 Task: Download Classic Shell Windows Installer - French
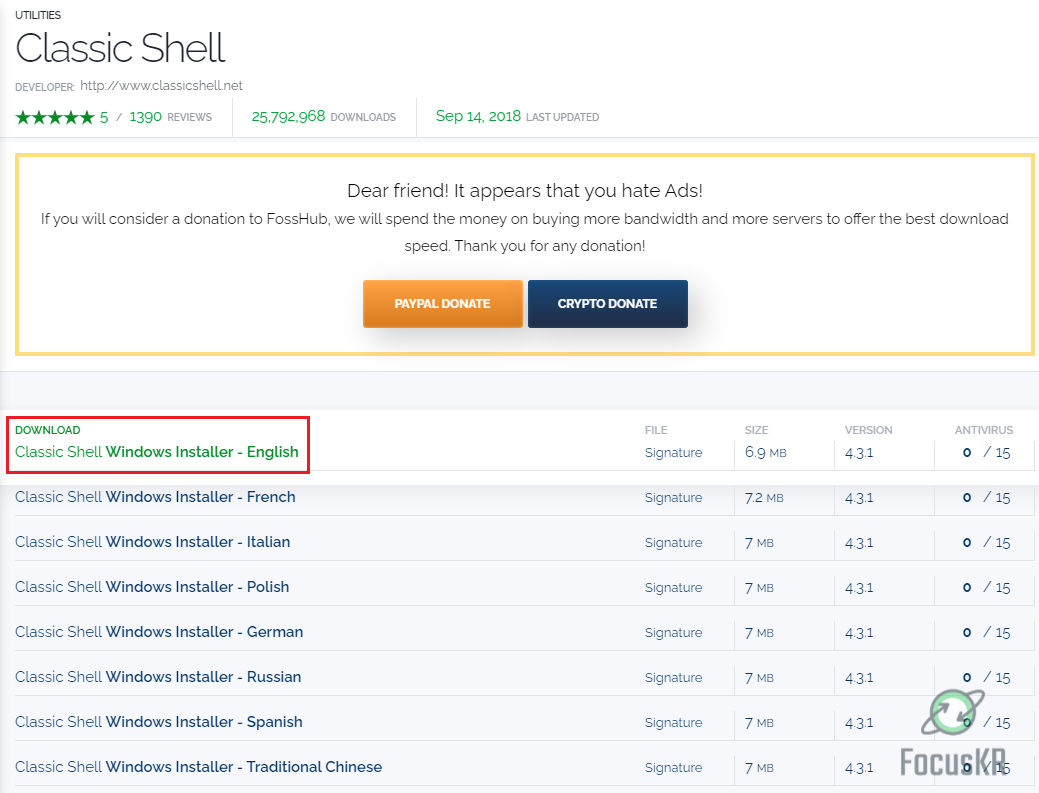(155, 497)
